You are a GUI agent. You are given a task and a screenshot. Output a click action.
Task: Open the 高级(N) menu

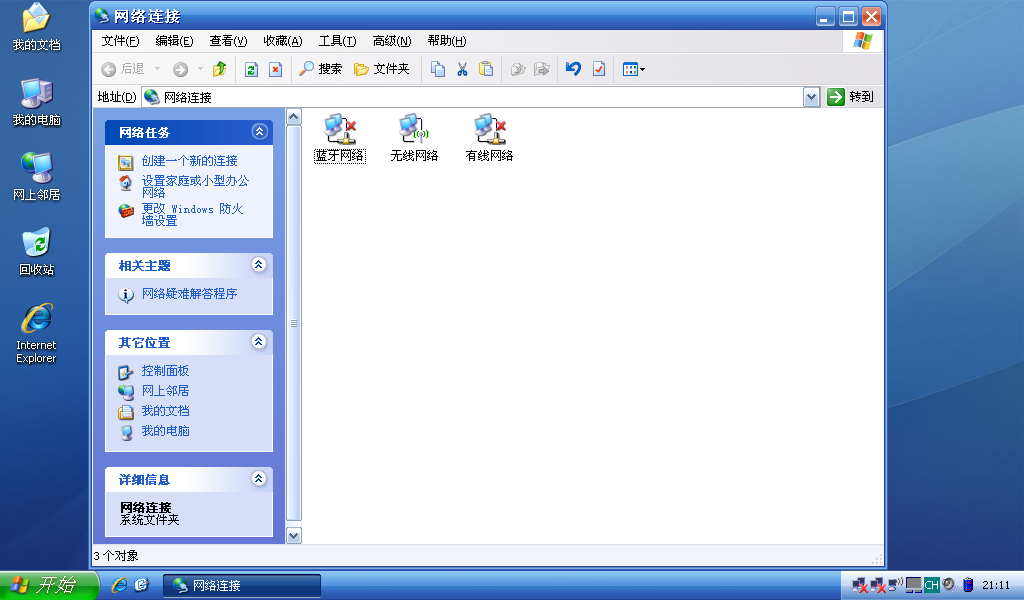point(391,41)
